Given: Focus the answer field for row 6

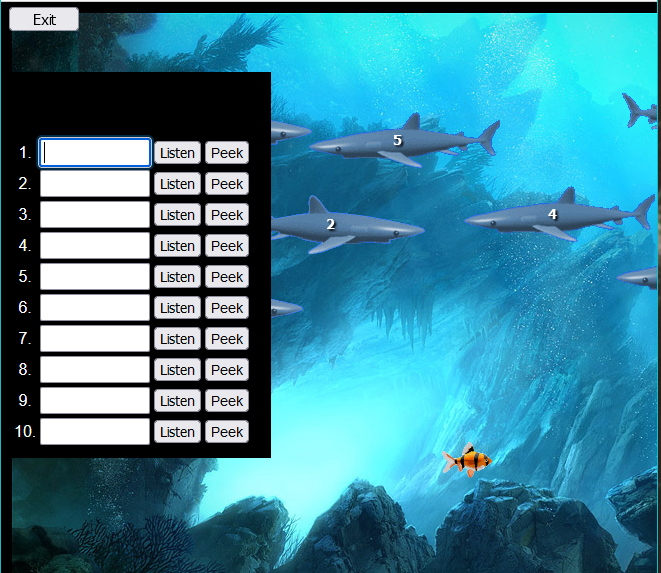Looking at the screenshot, I should pos(95,307).
